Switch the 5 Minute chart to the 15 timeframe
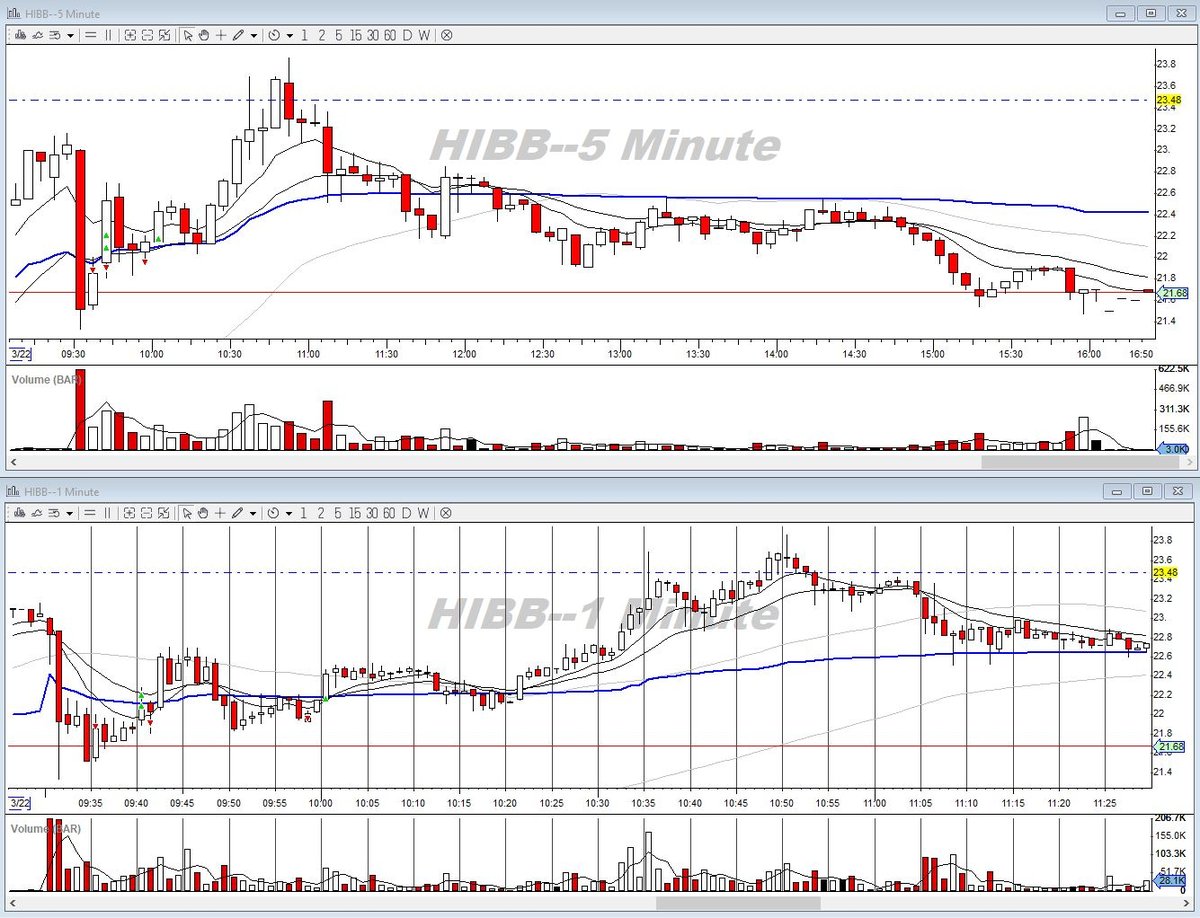Screen dimensions: 1200x918 [x=356, y=35]
